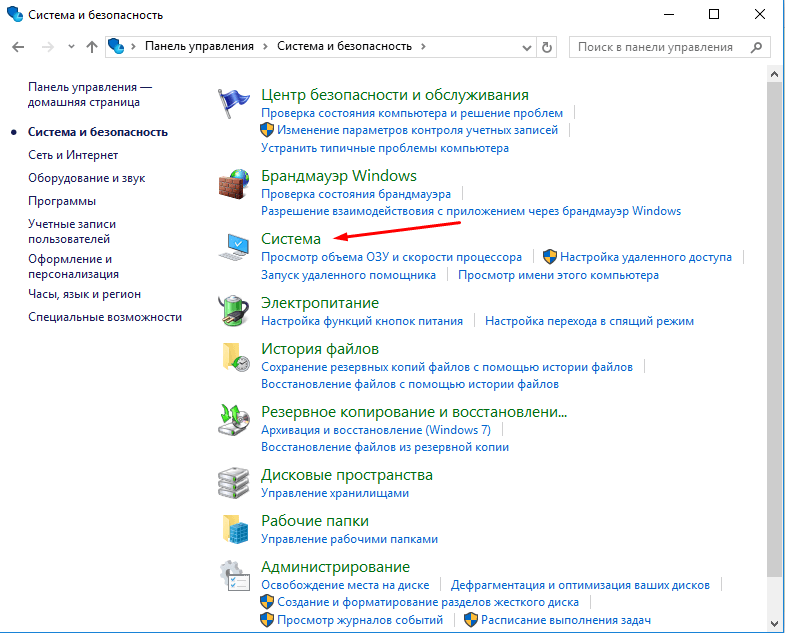The image size is (785, 633).
Task: Go back with the left arrow button
Action: pyautogui.click(x=18, y=47)
